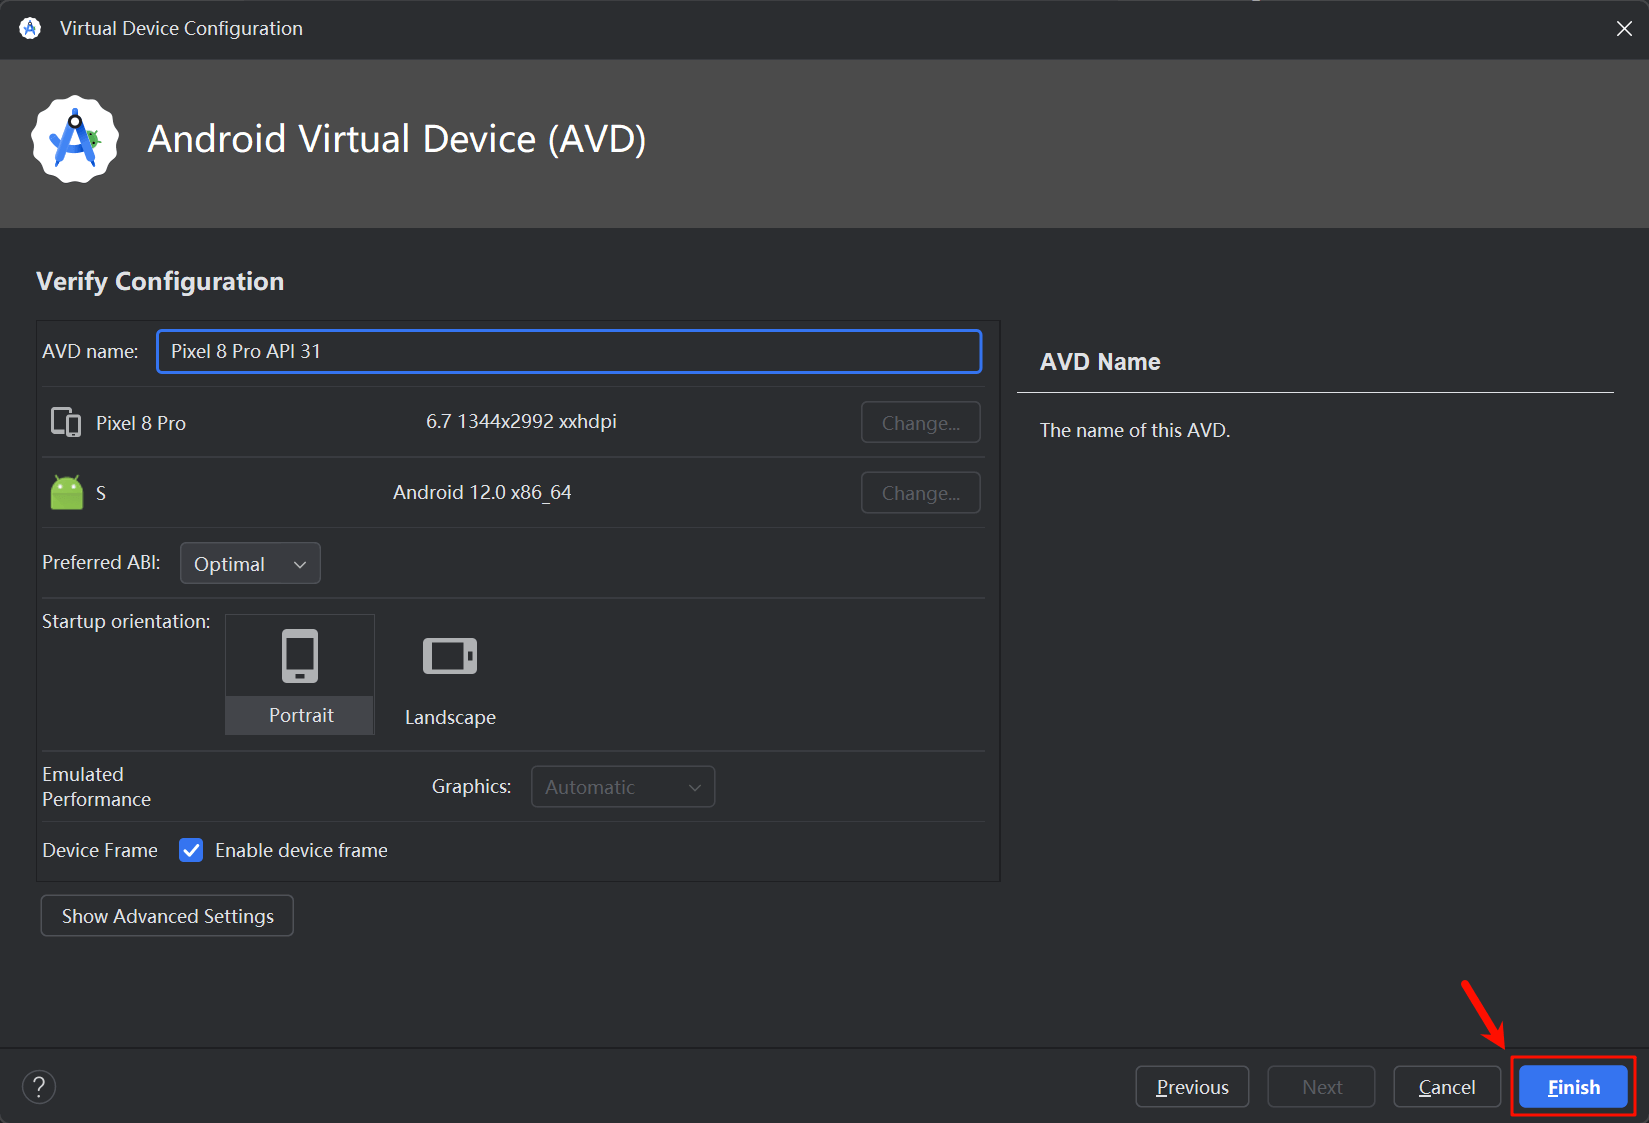Focus the AVD name input field
The image size is (1649, 1123).
(x=569, y=351)
